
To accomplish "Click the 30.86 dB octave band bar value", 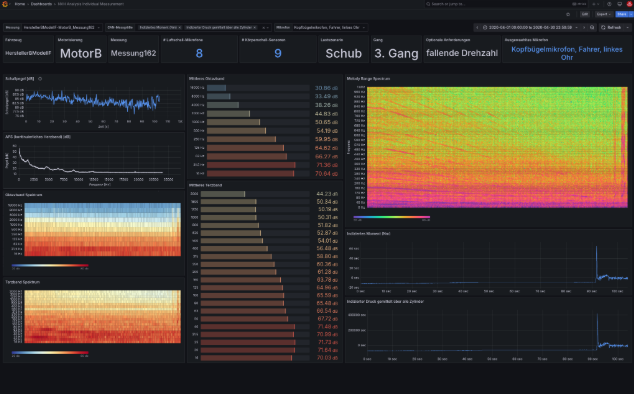I will 326,88.
